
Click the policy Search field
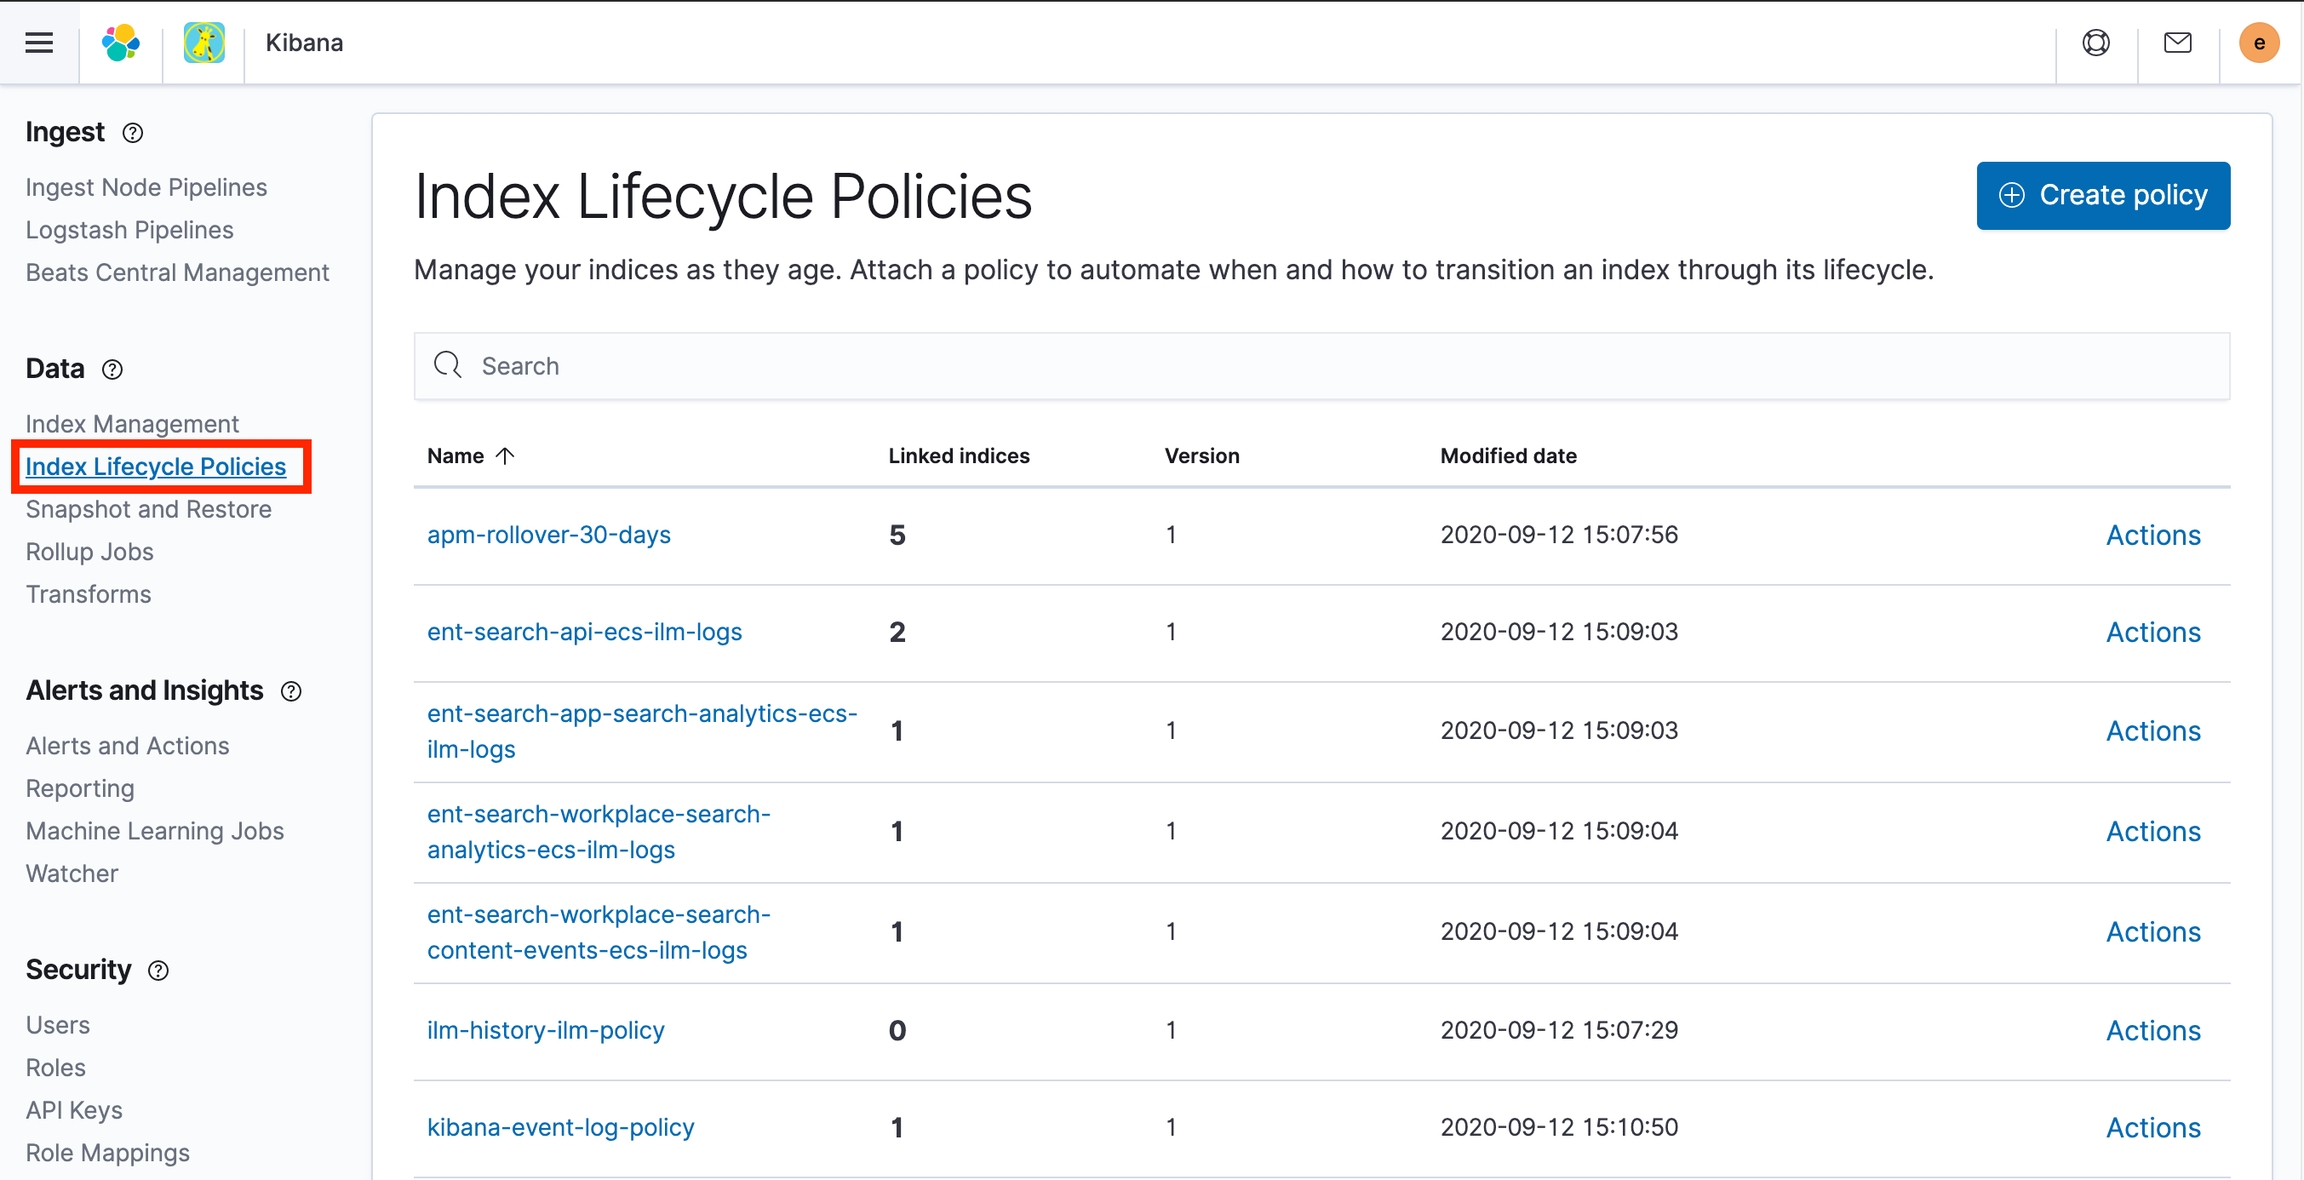[1320, 366]
